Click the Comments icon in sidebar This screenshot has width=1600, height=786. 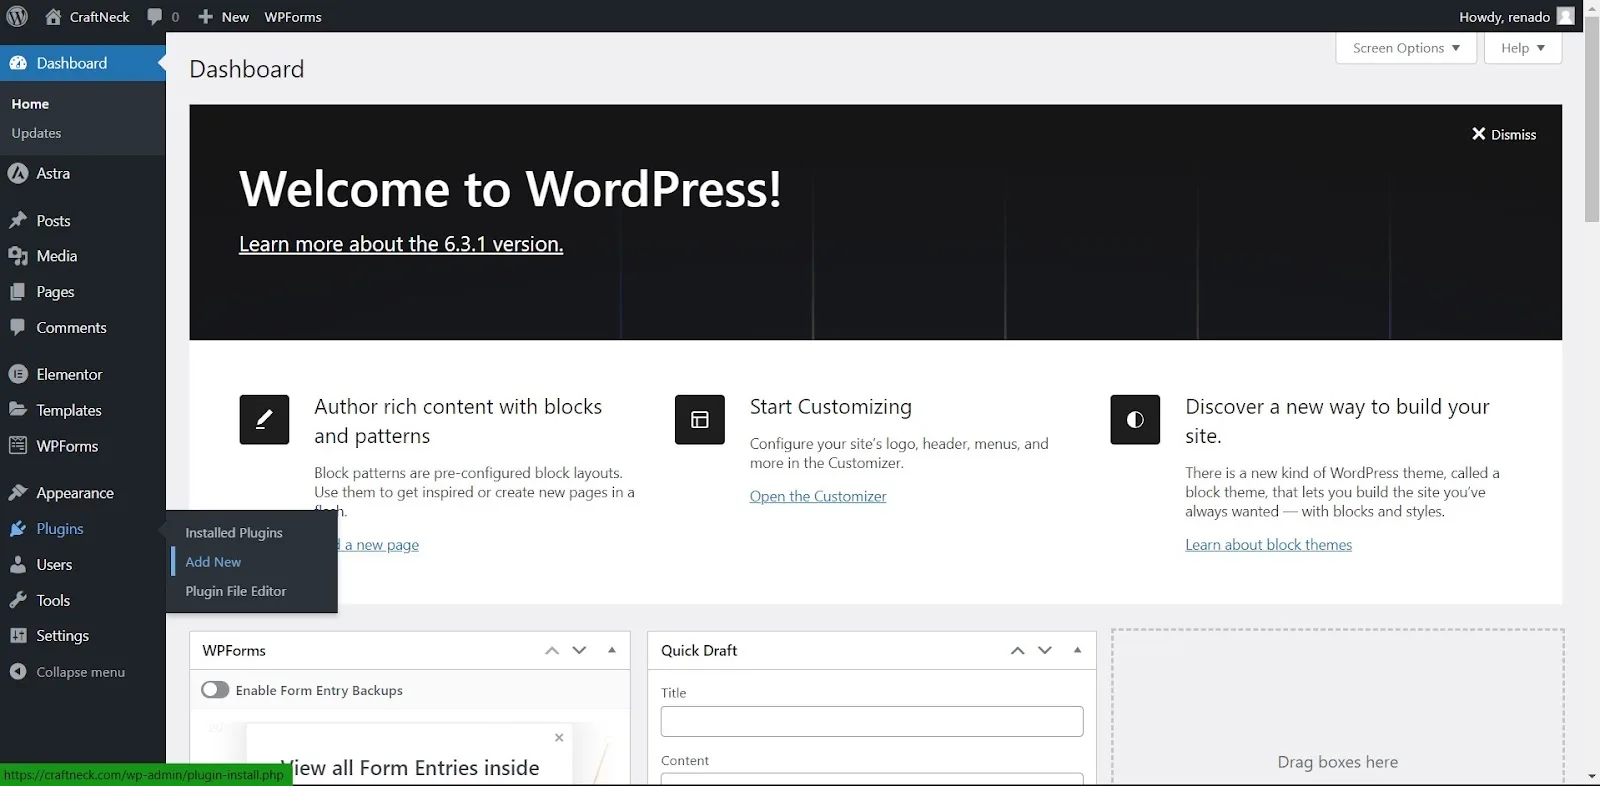tap(18, 327)
